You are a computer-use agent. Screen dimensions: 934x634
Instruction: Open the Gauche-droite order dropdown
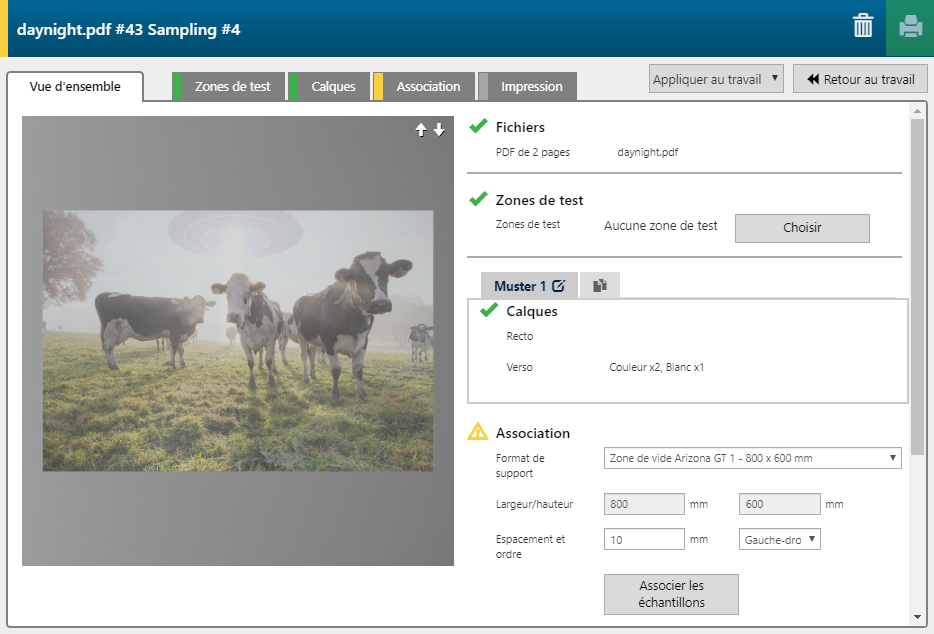pos(779,539)
